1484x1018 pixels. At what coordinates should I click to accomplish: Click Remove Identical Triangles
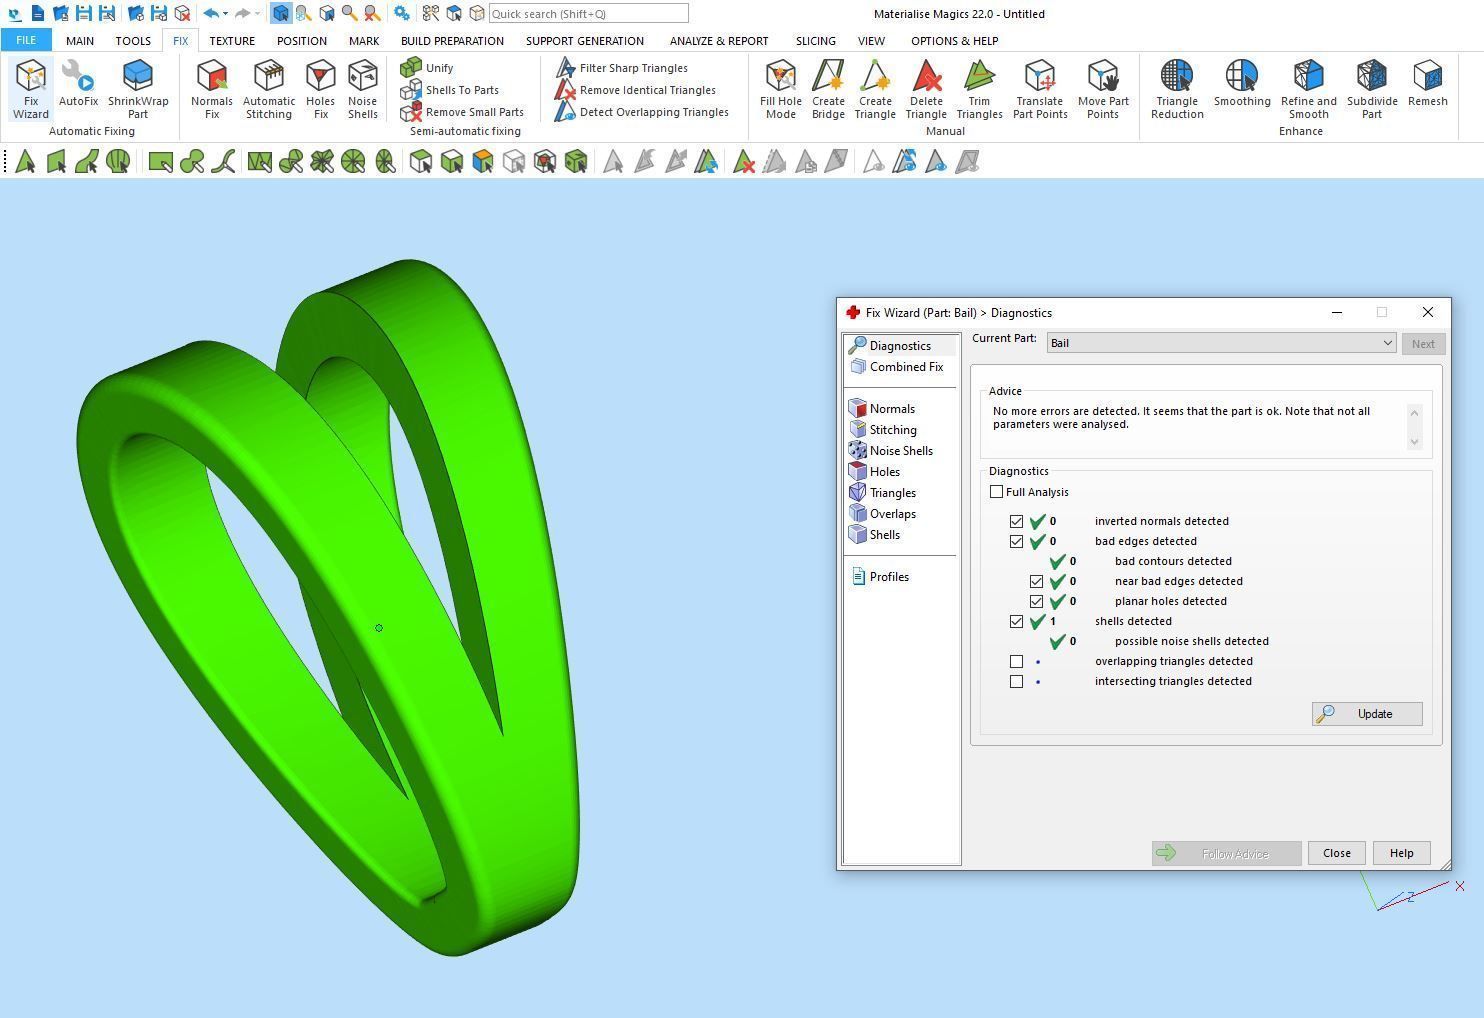635,90
